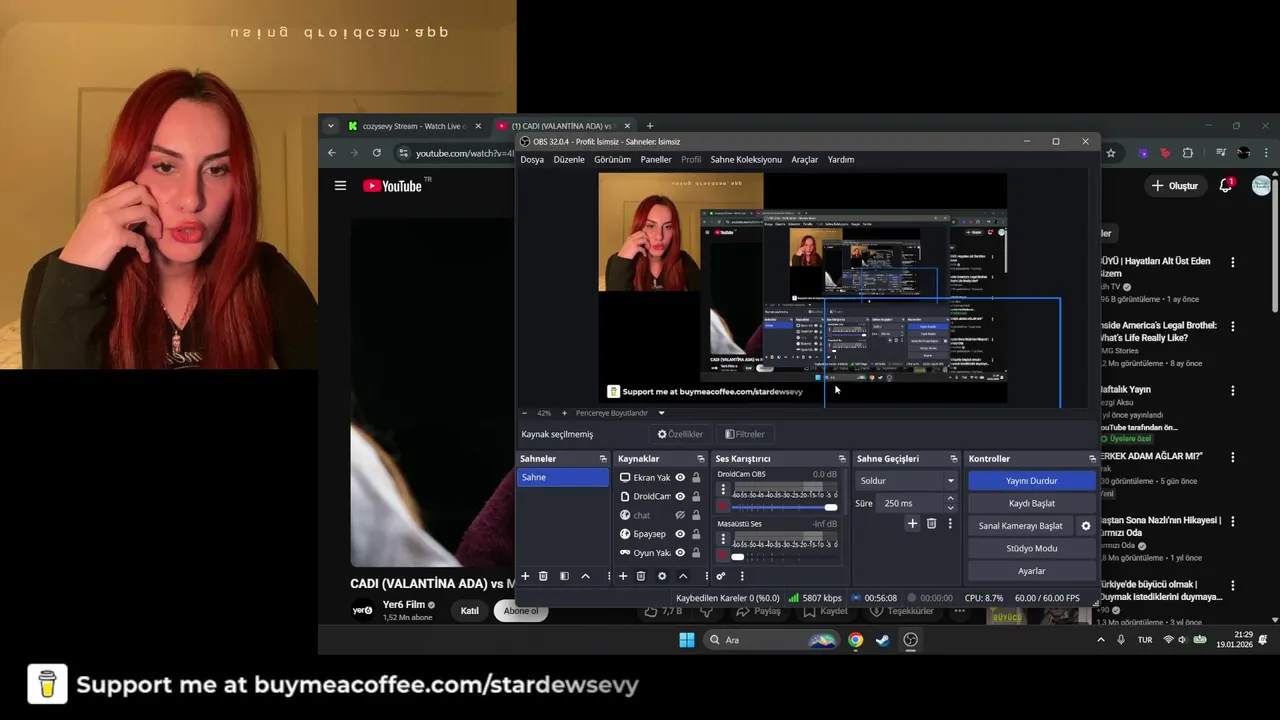Hide the Браузер source
Image resolution: width=1280 pixels, height=720 pixels.
(680, 534)
